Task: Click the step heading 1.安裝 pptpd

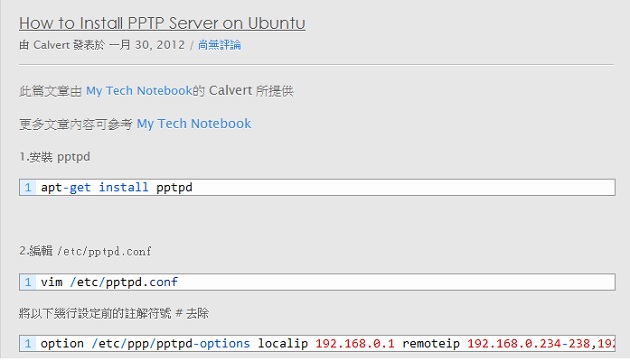Action: tap(55, 157)
